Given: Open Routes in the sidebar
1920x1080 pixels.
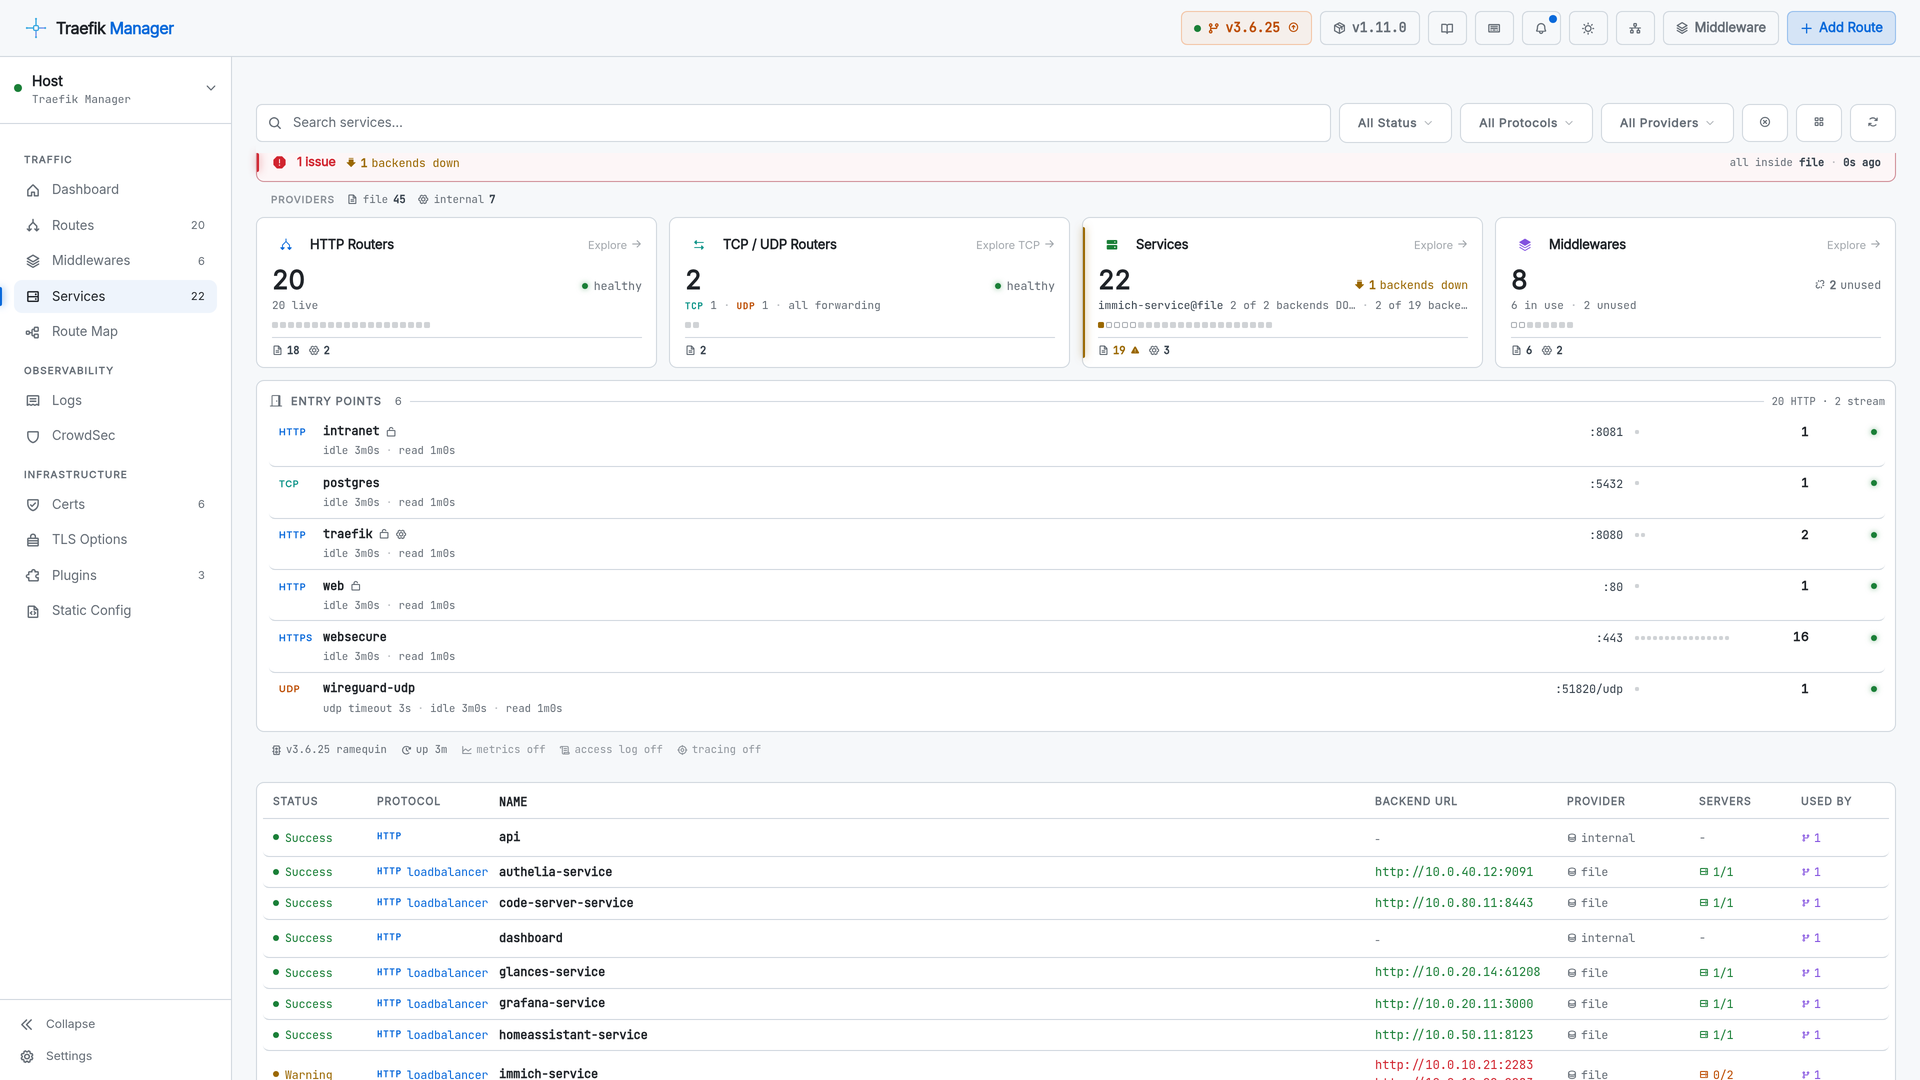Looking at the screenshot, I should click(116, 226).
